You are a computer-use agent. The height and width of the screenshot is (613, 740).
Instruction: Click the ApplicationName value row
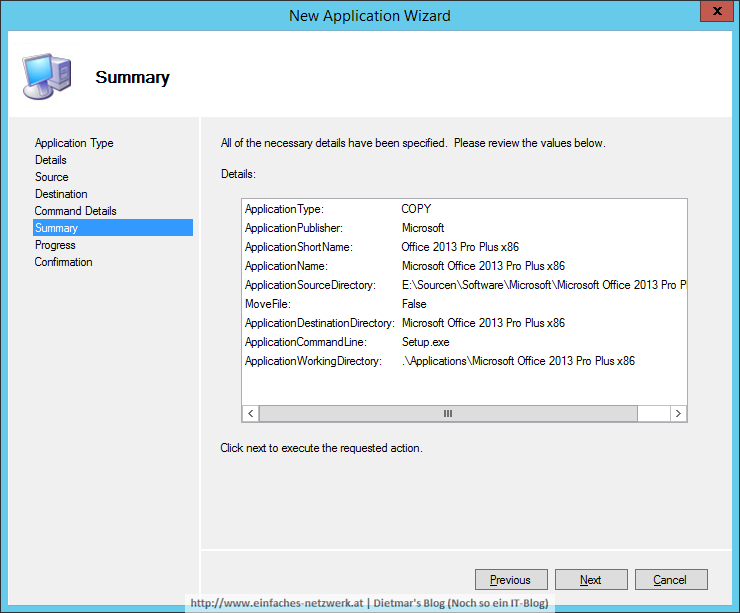(483, 266)
